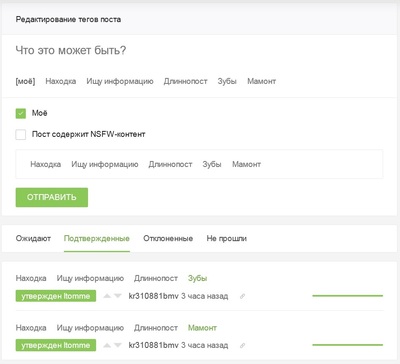
Task: Click Зубы tag inside the tag input field
Action: 212,164
